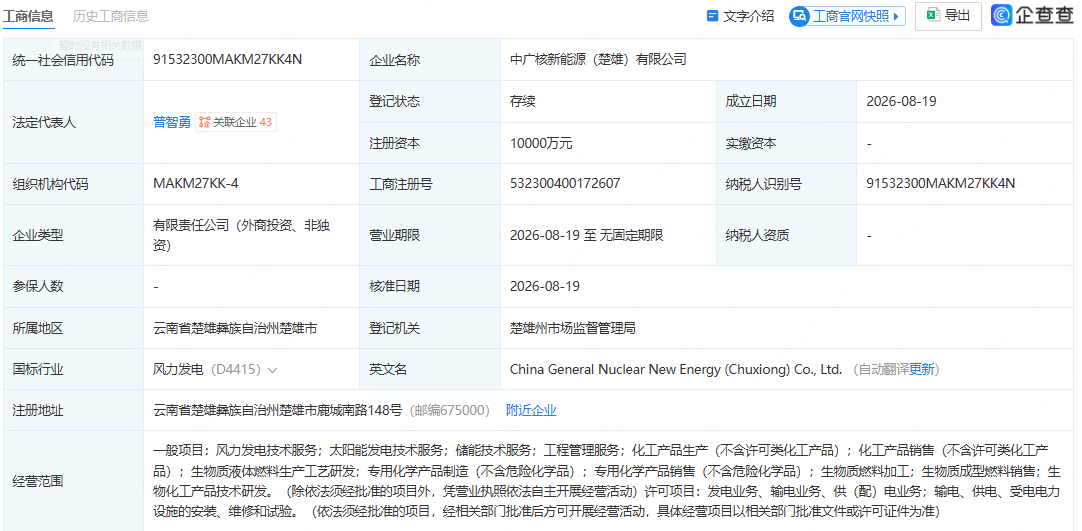
Task: Select organization code MAKM27KK-4
Action: coord(196,183)
